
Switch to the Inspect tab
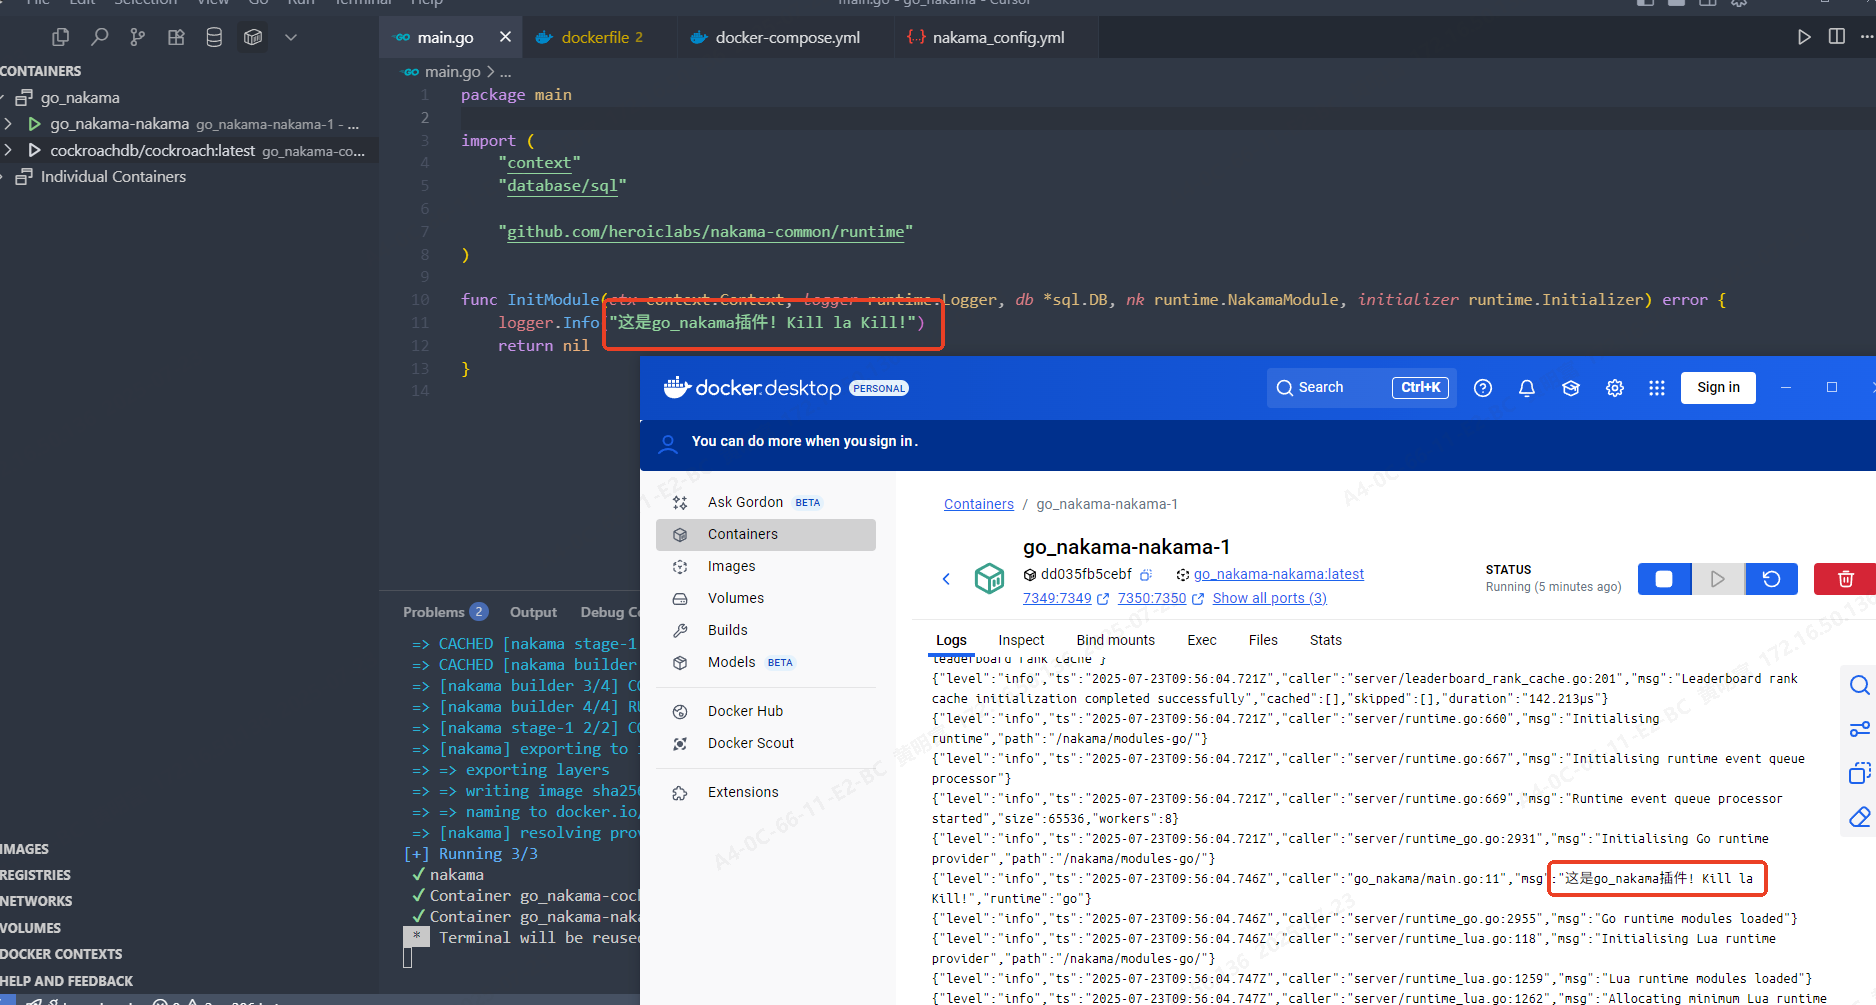pos(1020,640)
